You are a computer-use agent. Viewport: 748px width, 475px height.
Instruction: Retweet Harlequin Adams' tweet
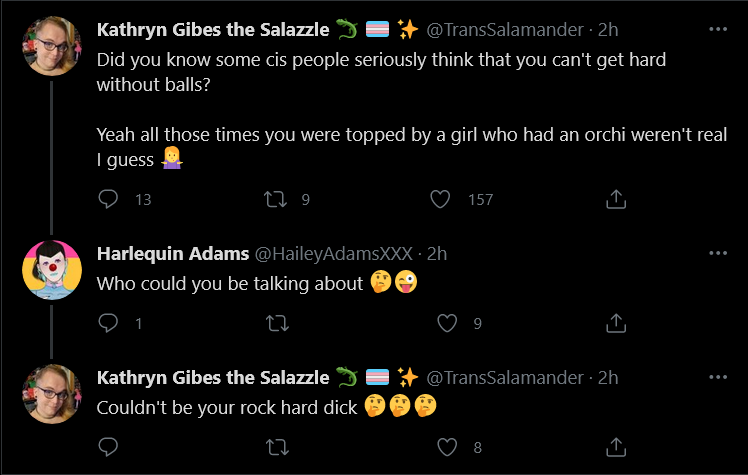pos(277,323)
